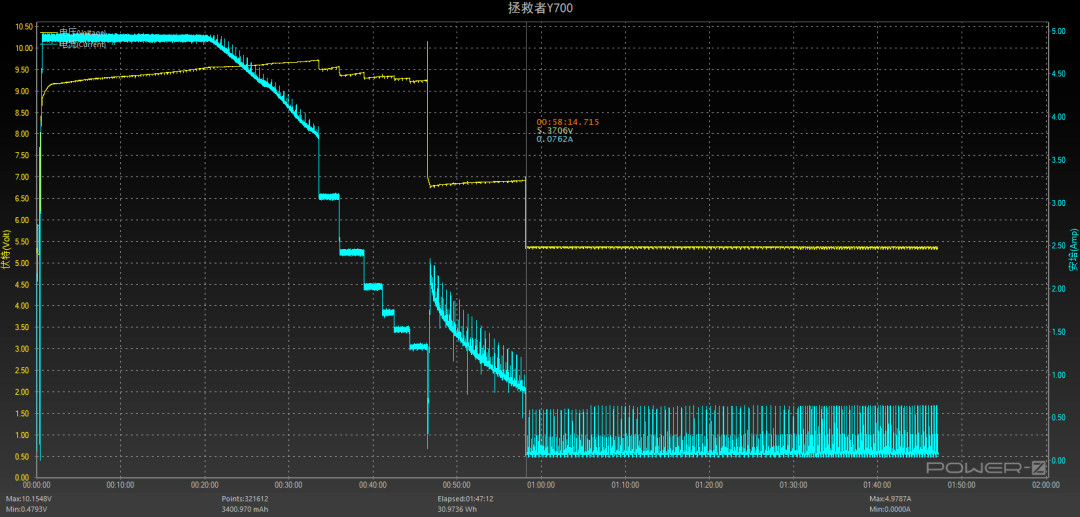Click the 01:50:00 time axis tick label
The height and width of the screenshot is (517, 1080).
962,485
